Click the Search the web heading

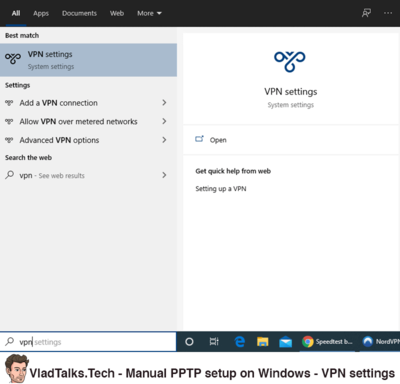click(28, 157)
